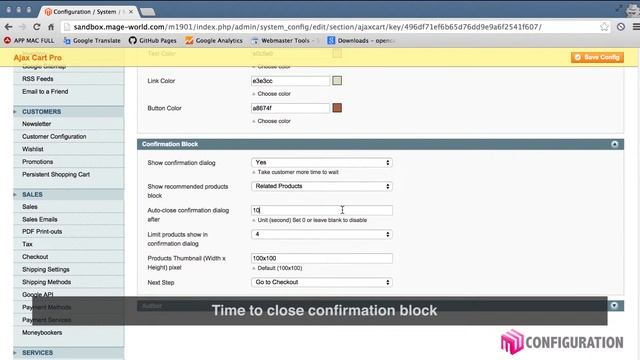
Task: Open the Show confirmation dialog dropdown
Action: [322, 162]
